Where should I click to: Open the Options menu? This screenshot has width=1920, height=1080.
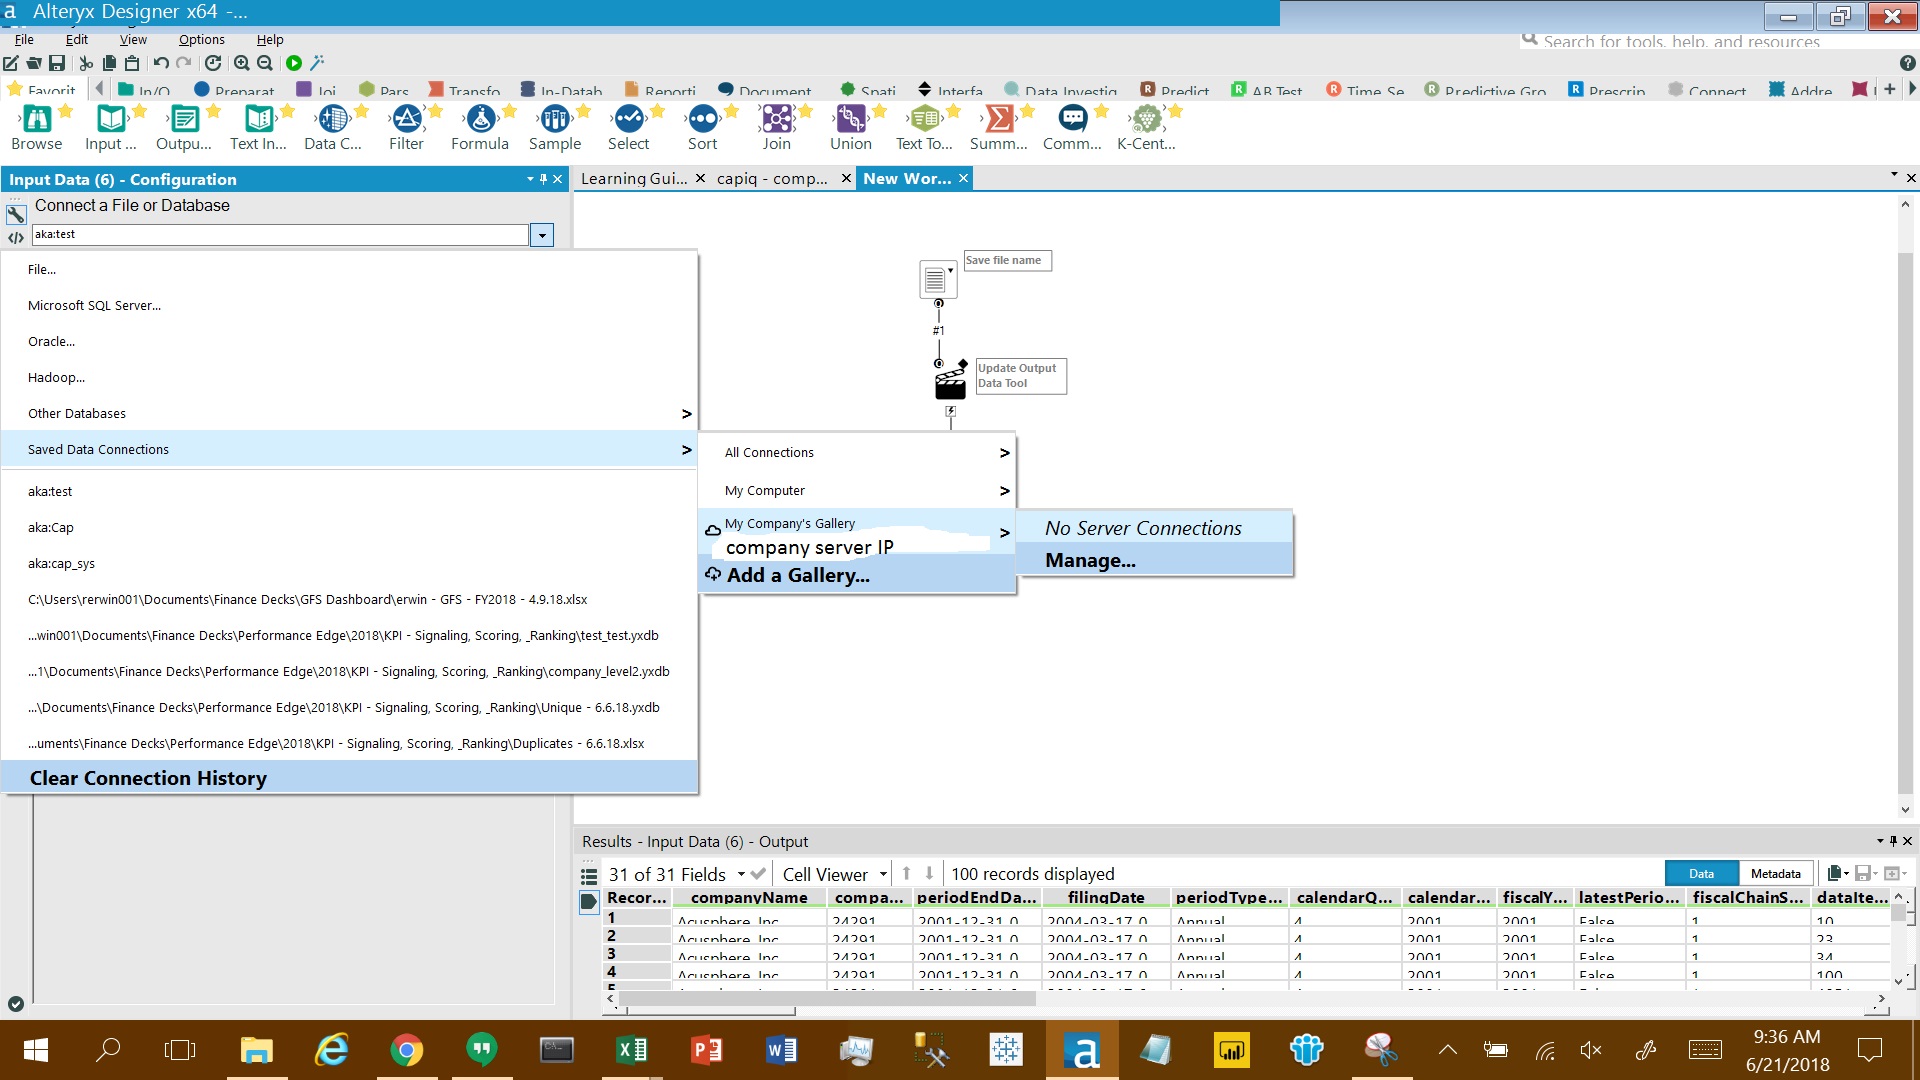[201, 40]
